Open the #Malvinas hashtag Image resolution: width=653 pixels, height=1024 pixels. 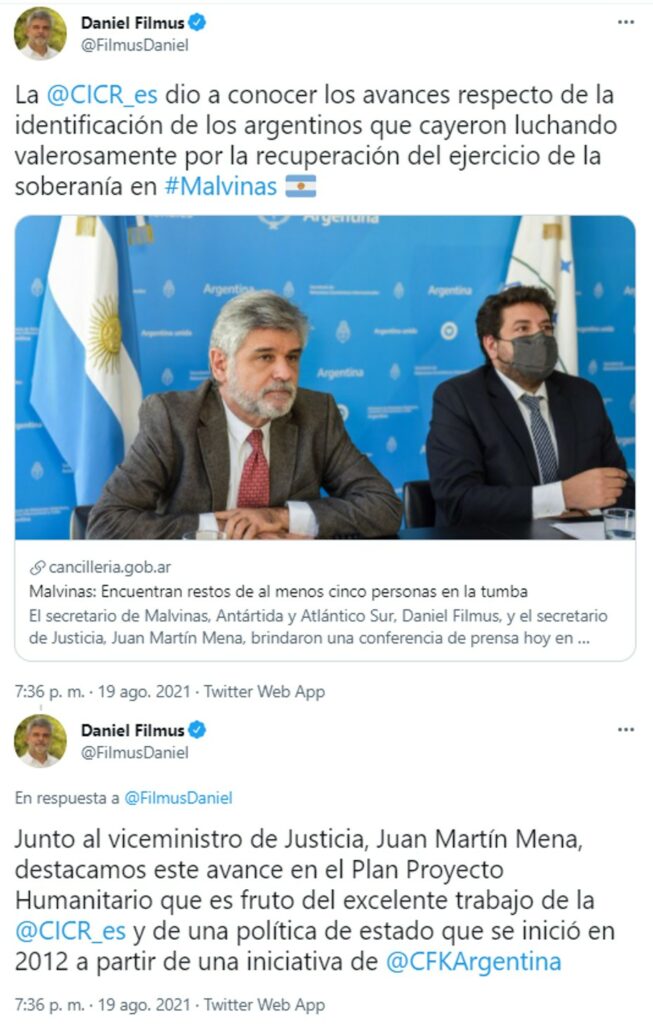pyautogui.click(x=221, y=186)
